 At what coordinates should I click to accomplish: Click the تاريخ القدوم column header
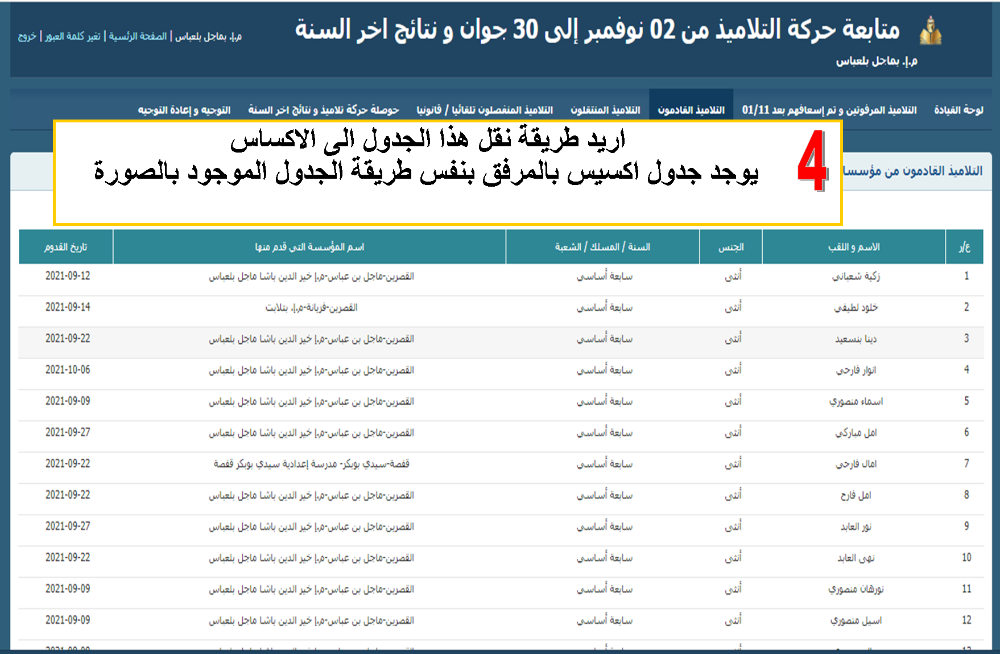(x=66, y=247)
